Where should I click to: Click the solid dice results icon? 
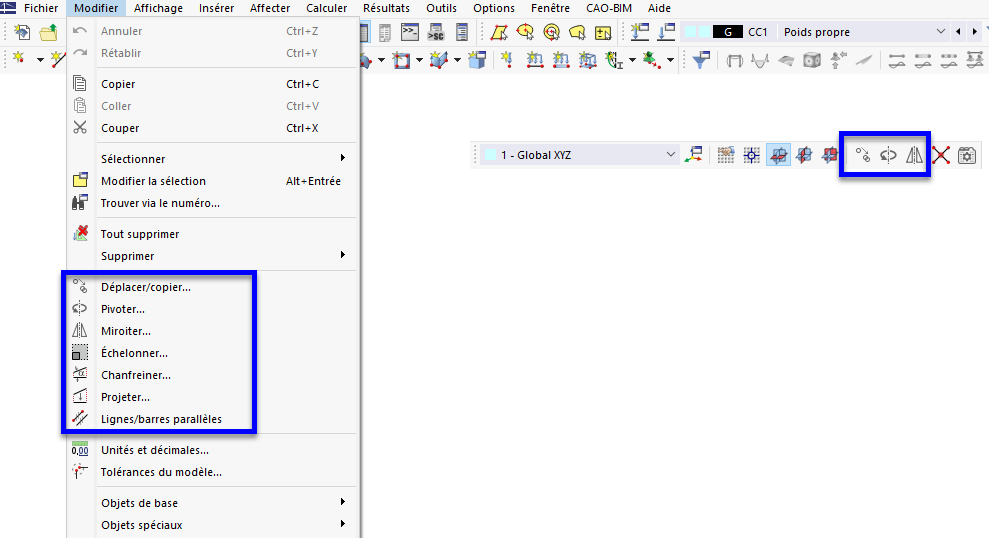click(x=812, y=60)
